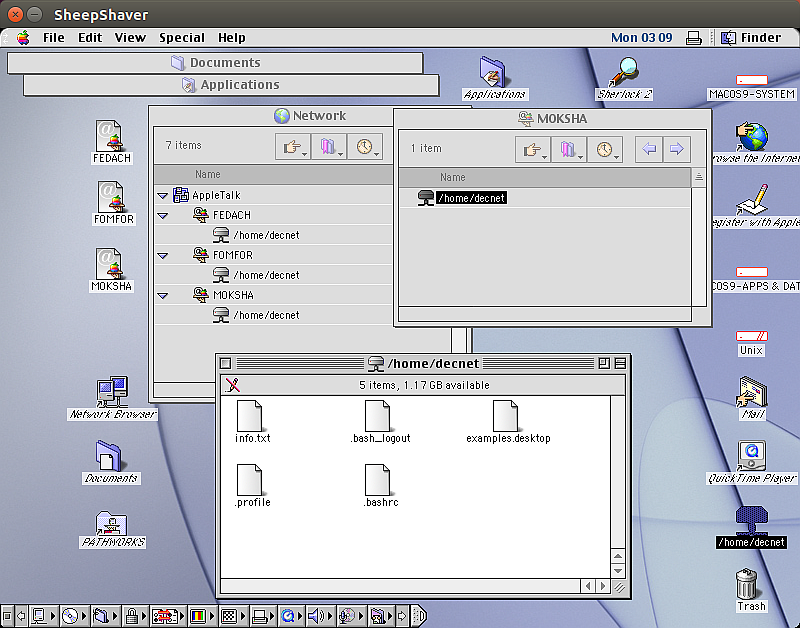Select the FOMFOR desktop icon

point(113,204)
